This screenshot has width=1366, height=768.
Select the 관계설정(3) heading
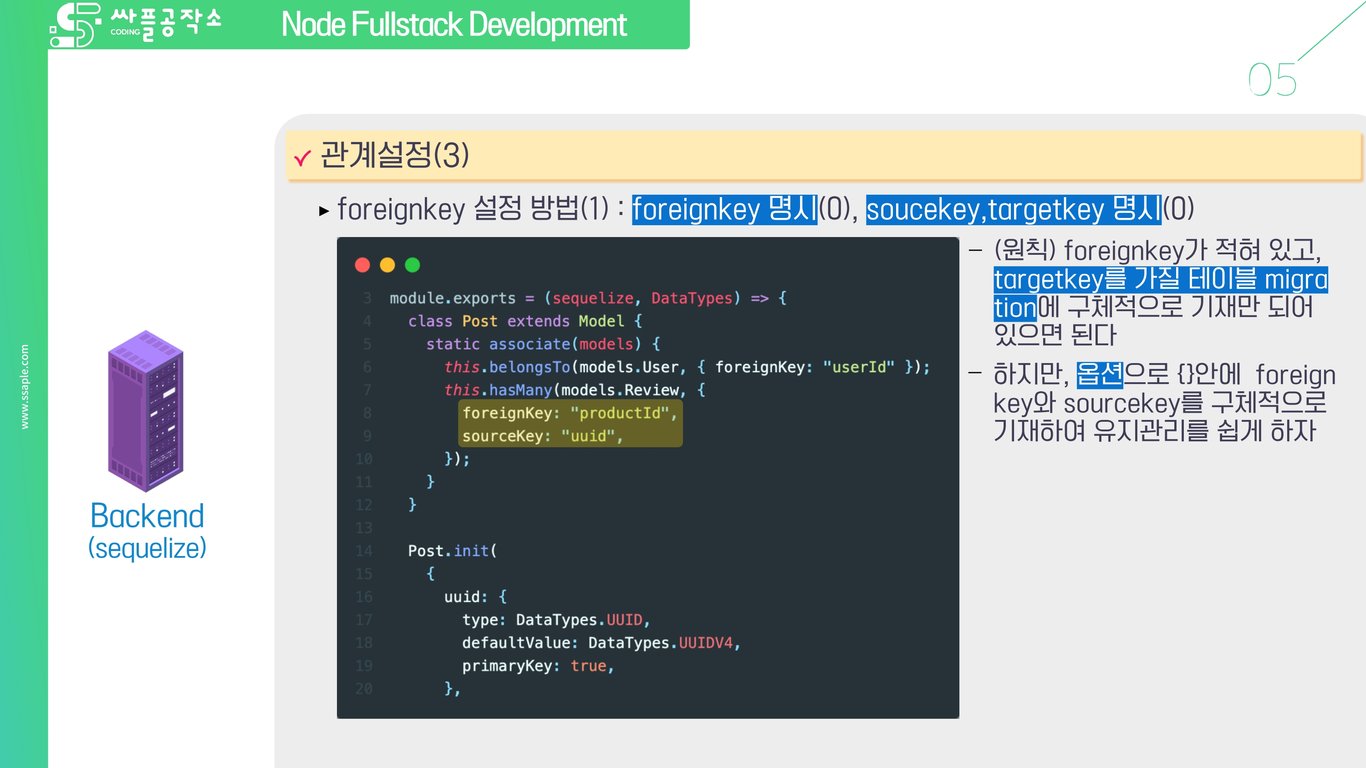coord(395,156)
